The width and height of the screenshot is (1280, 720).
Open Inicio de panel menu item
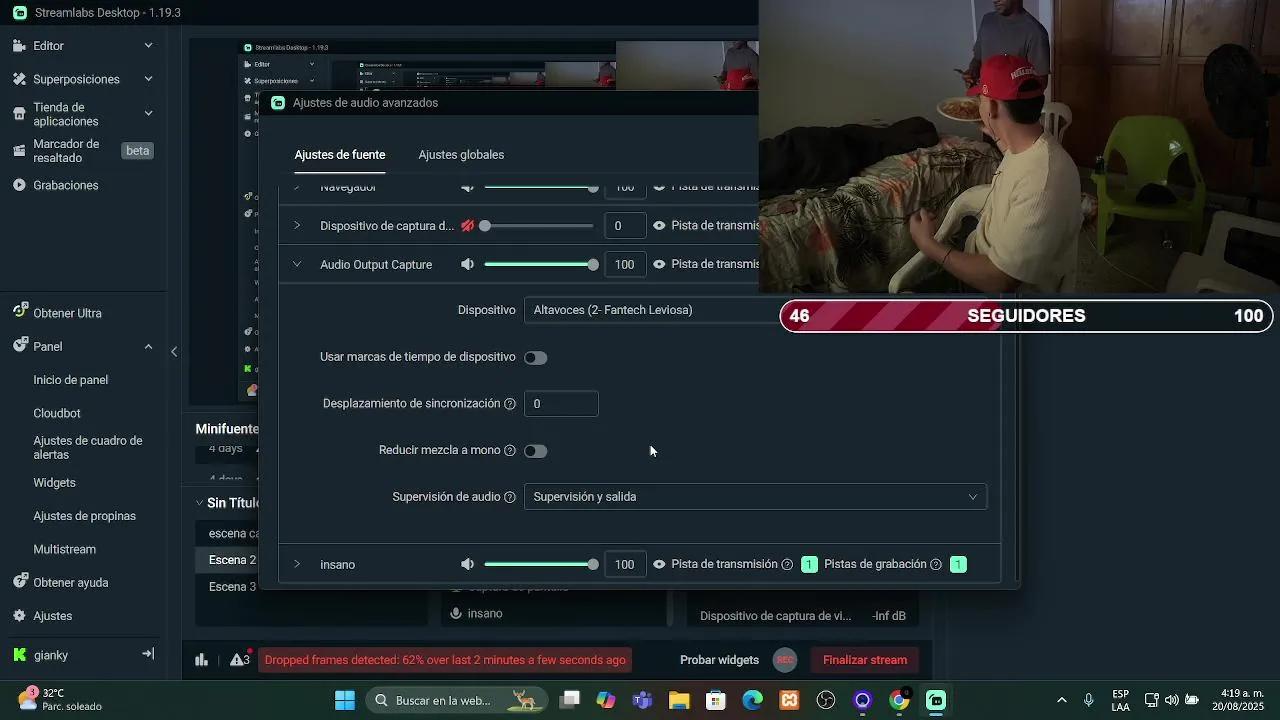pyautogui.click(x=71, y=380)
